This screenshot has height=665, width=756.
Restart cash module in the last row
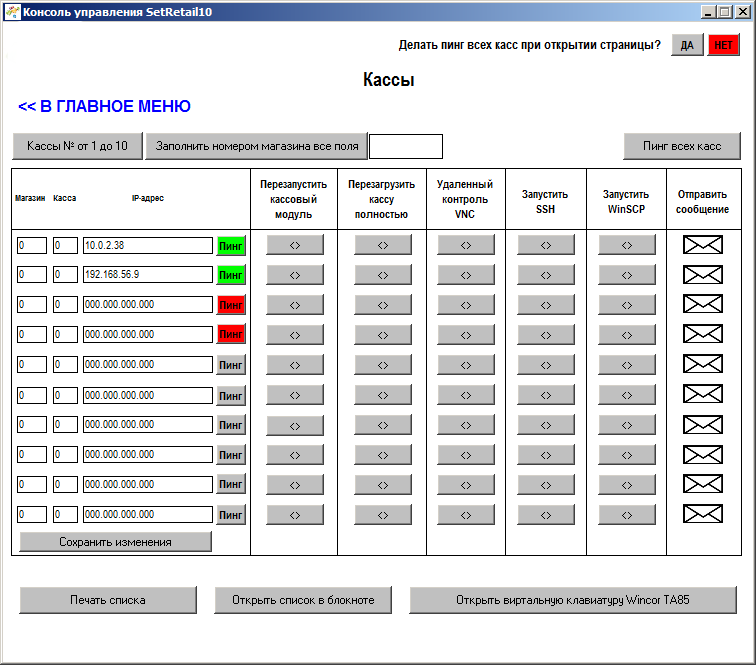pyautogui.click(x=295, y=515)
